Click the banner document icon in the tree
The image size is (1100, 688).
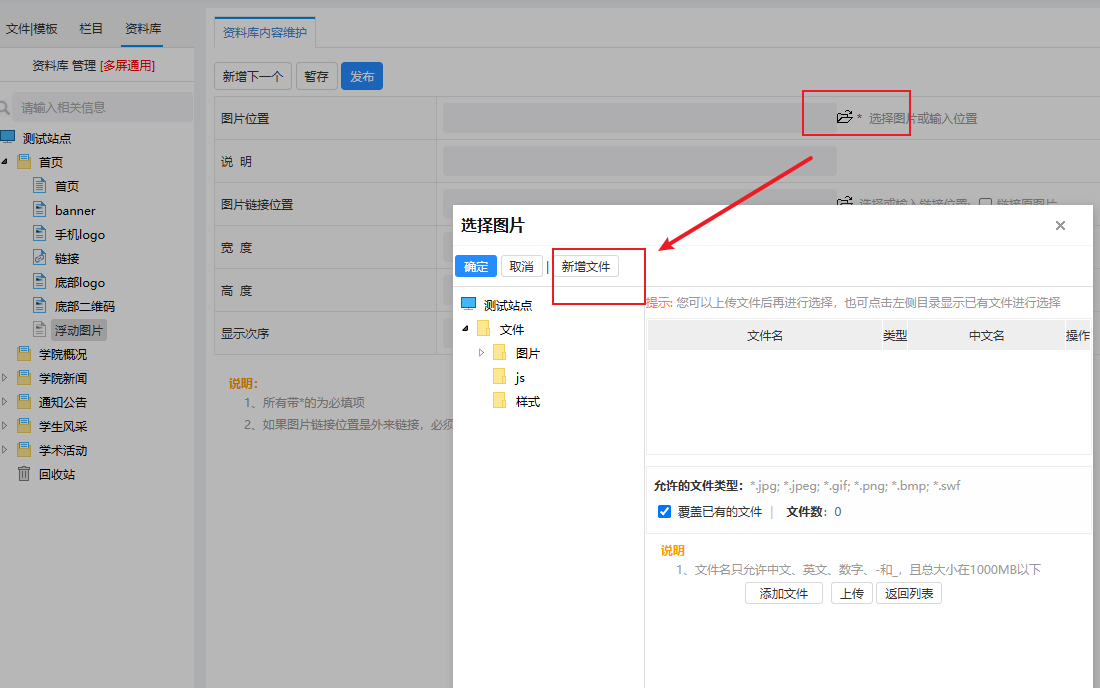pos(40,210)
